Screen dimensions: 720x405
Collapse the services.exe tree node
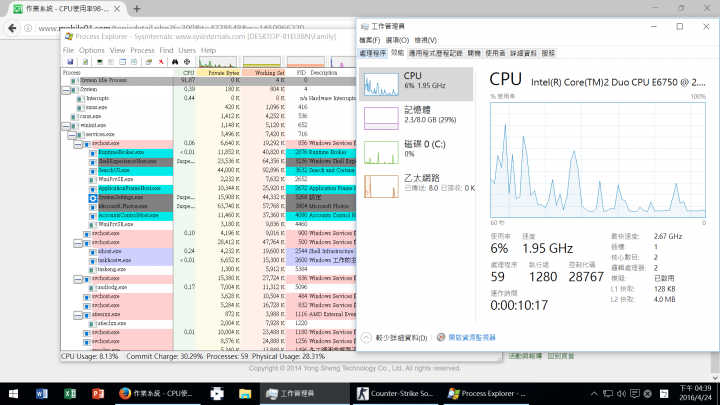click(72, 135)
